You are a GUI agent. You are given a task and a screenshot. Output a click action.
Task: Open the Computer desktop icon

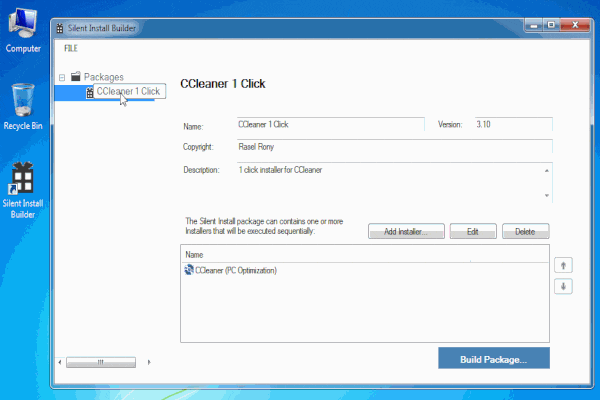point(23,31)
